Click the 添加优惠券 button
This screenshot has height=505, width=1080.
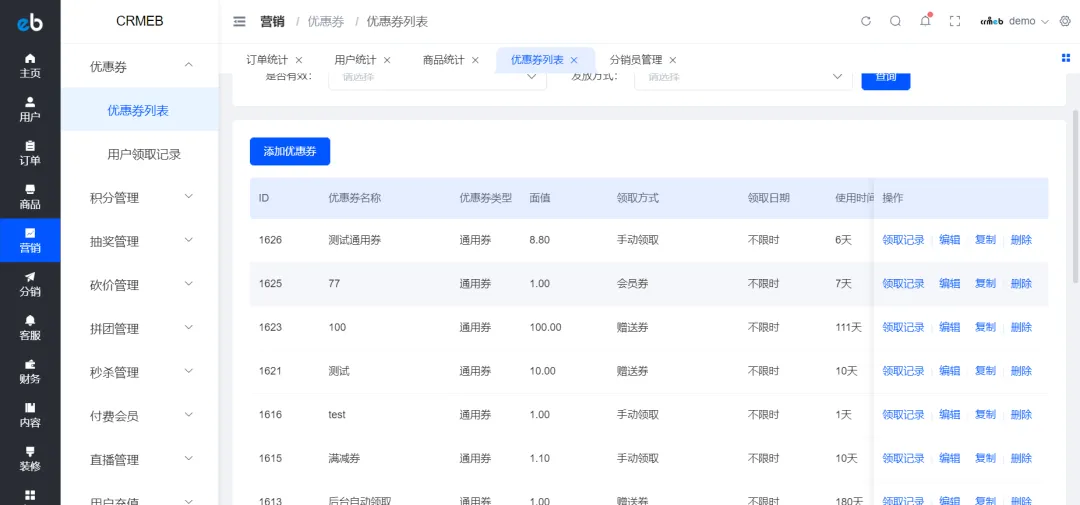(289, 151)
